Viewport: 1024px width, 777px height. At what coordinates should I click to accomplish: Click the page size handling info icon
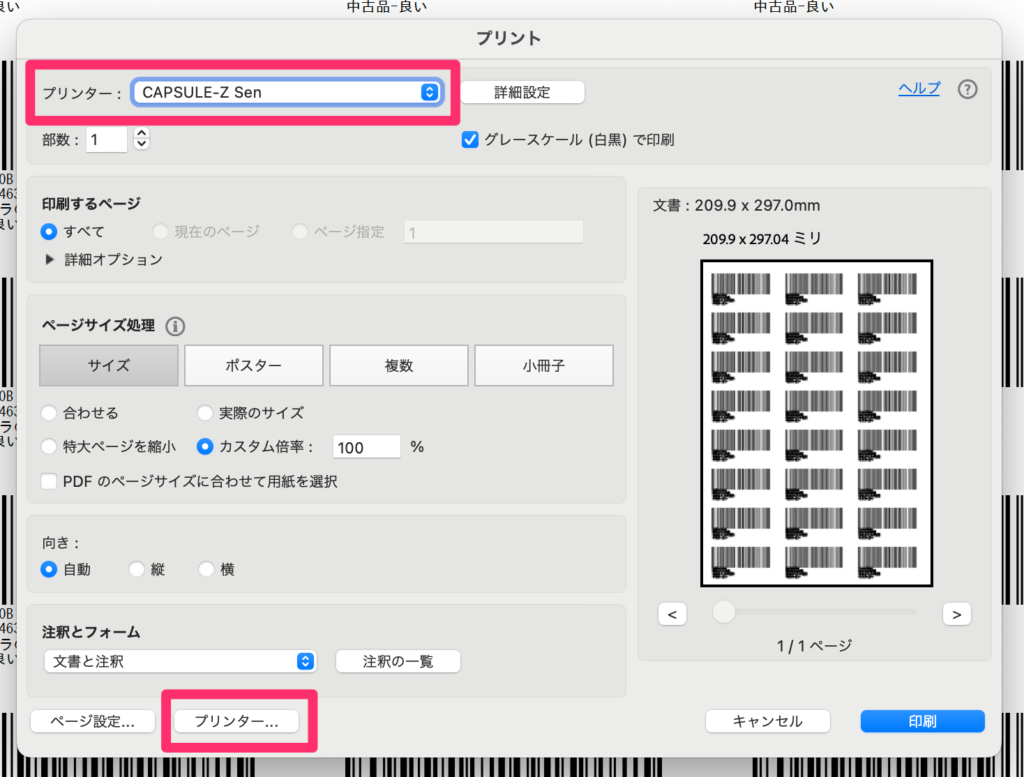175,326
